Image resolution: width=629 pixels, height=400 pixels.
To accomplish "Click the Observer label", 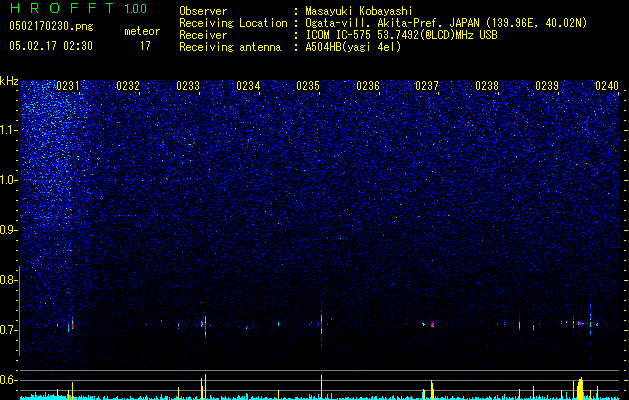I will click(x=203, y=11).
